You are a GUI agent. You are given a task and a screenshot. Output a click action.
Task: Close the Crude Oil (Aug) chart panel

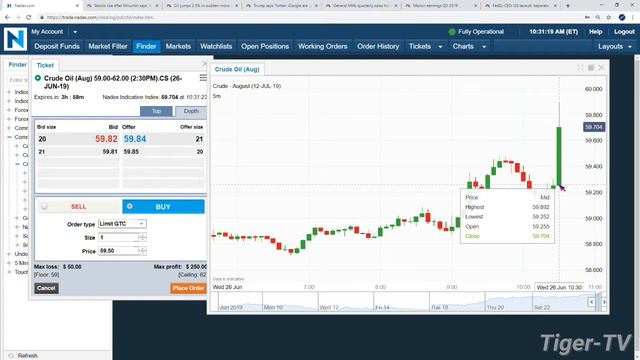click(601, 68)
